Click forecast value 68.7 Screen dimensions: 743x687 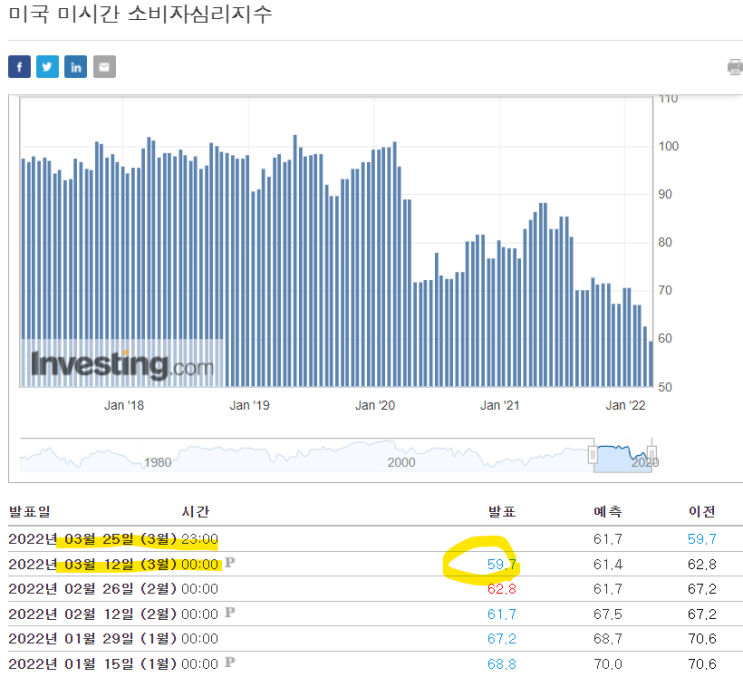pyautogui.click(x=607, y=639)
